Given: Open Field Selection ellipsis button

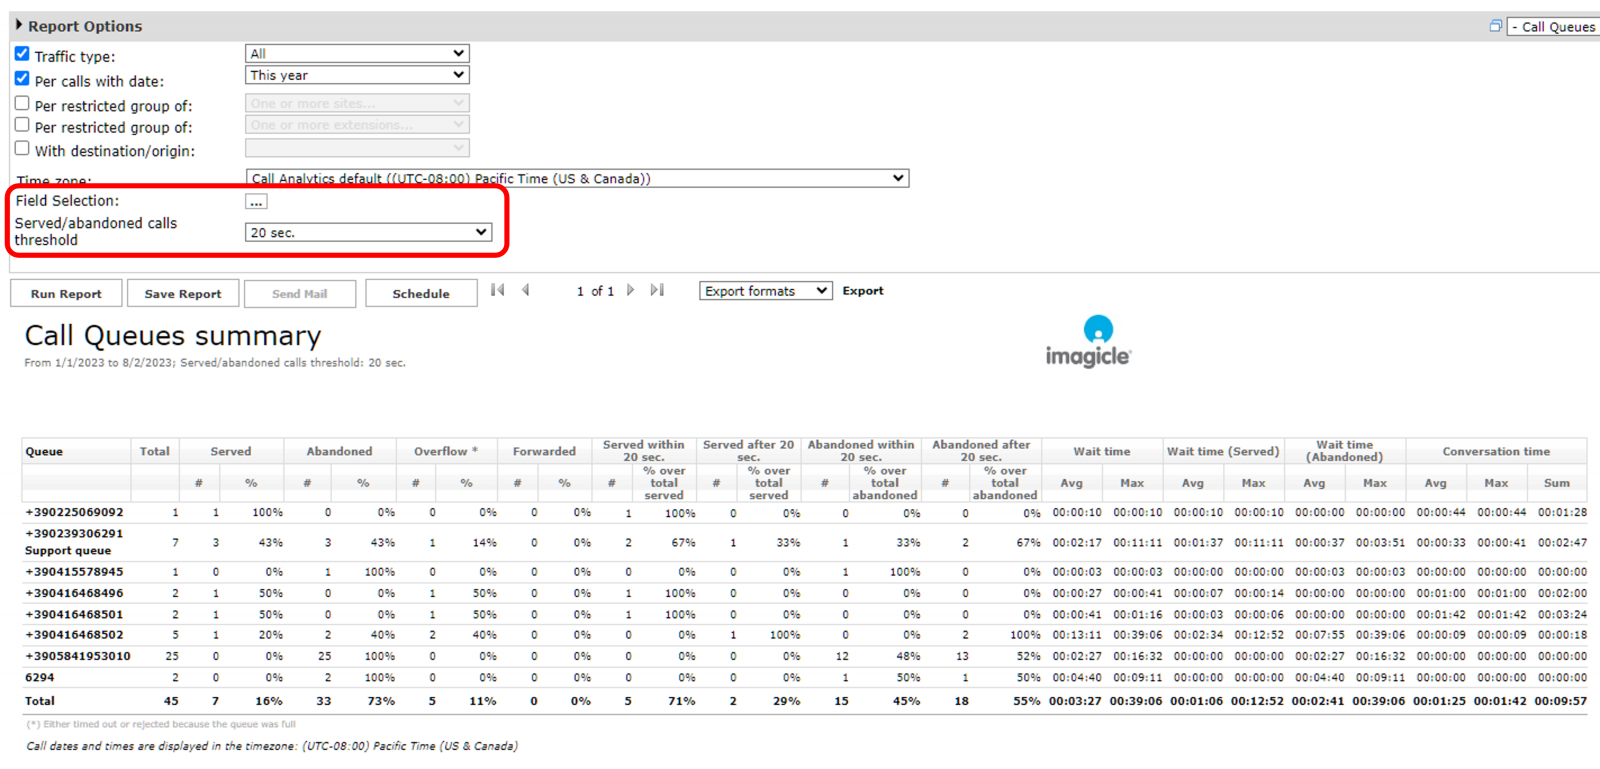Looking at the screenshot, I should [x=256, y=202].
